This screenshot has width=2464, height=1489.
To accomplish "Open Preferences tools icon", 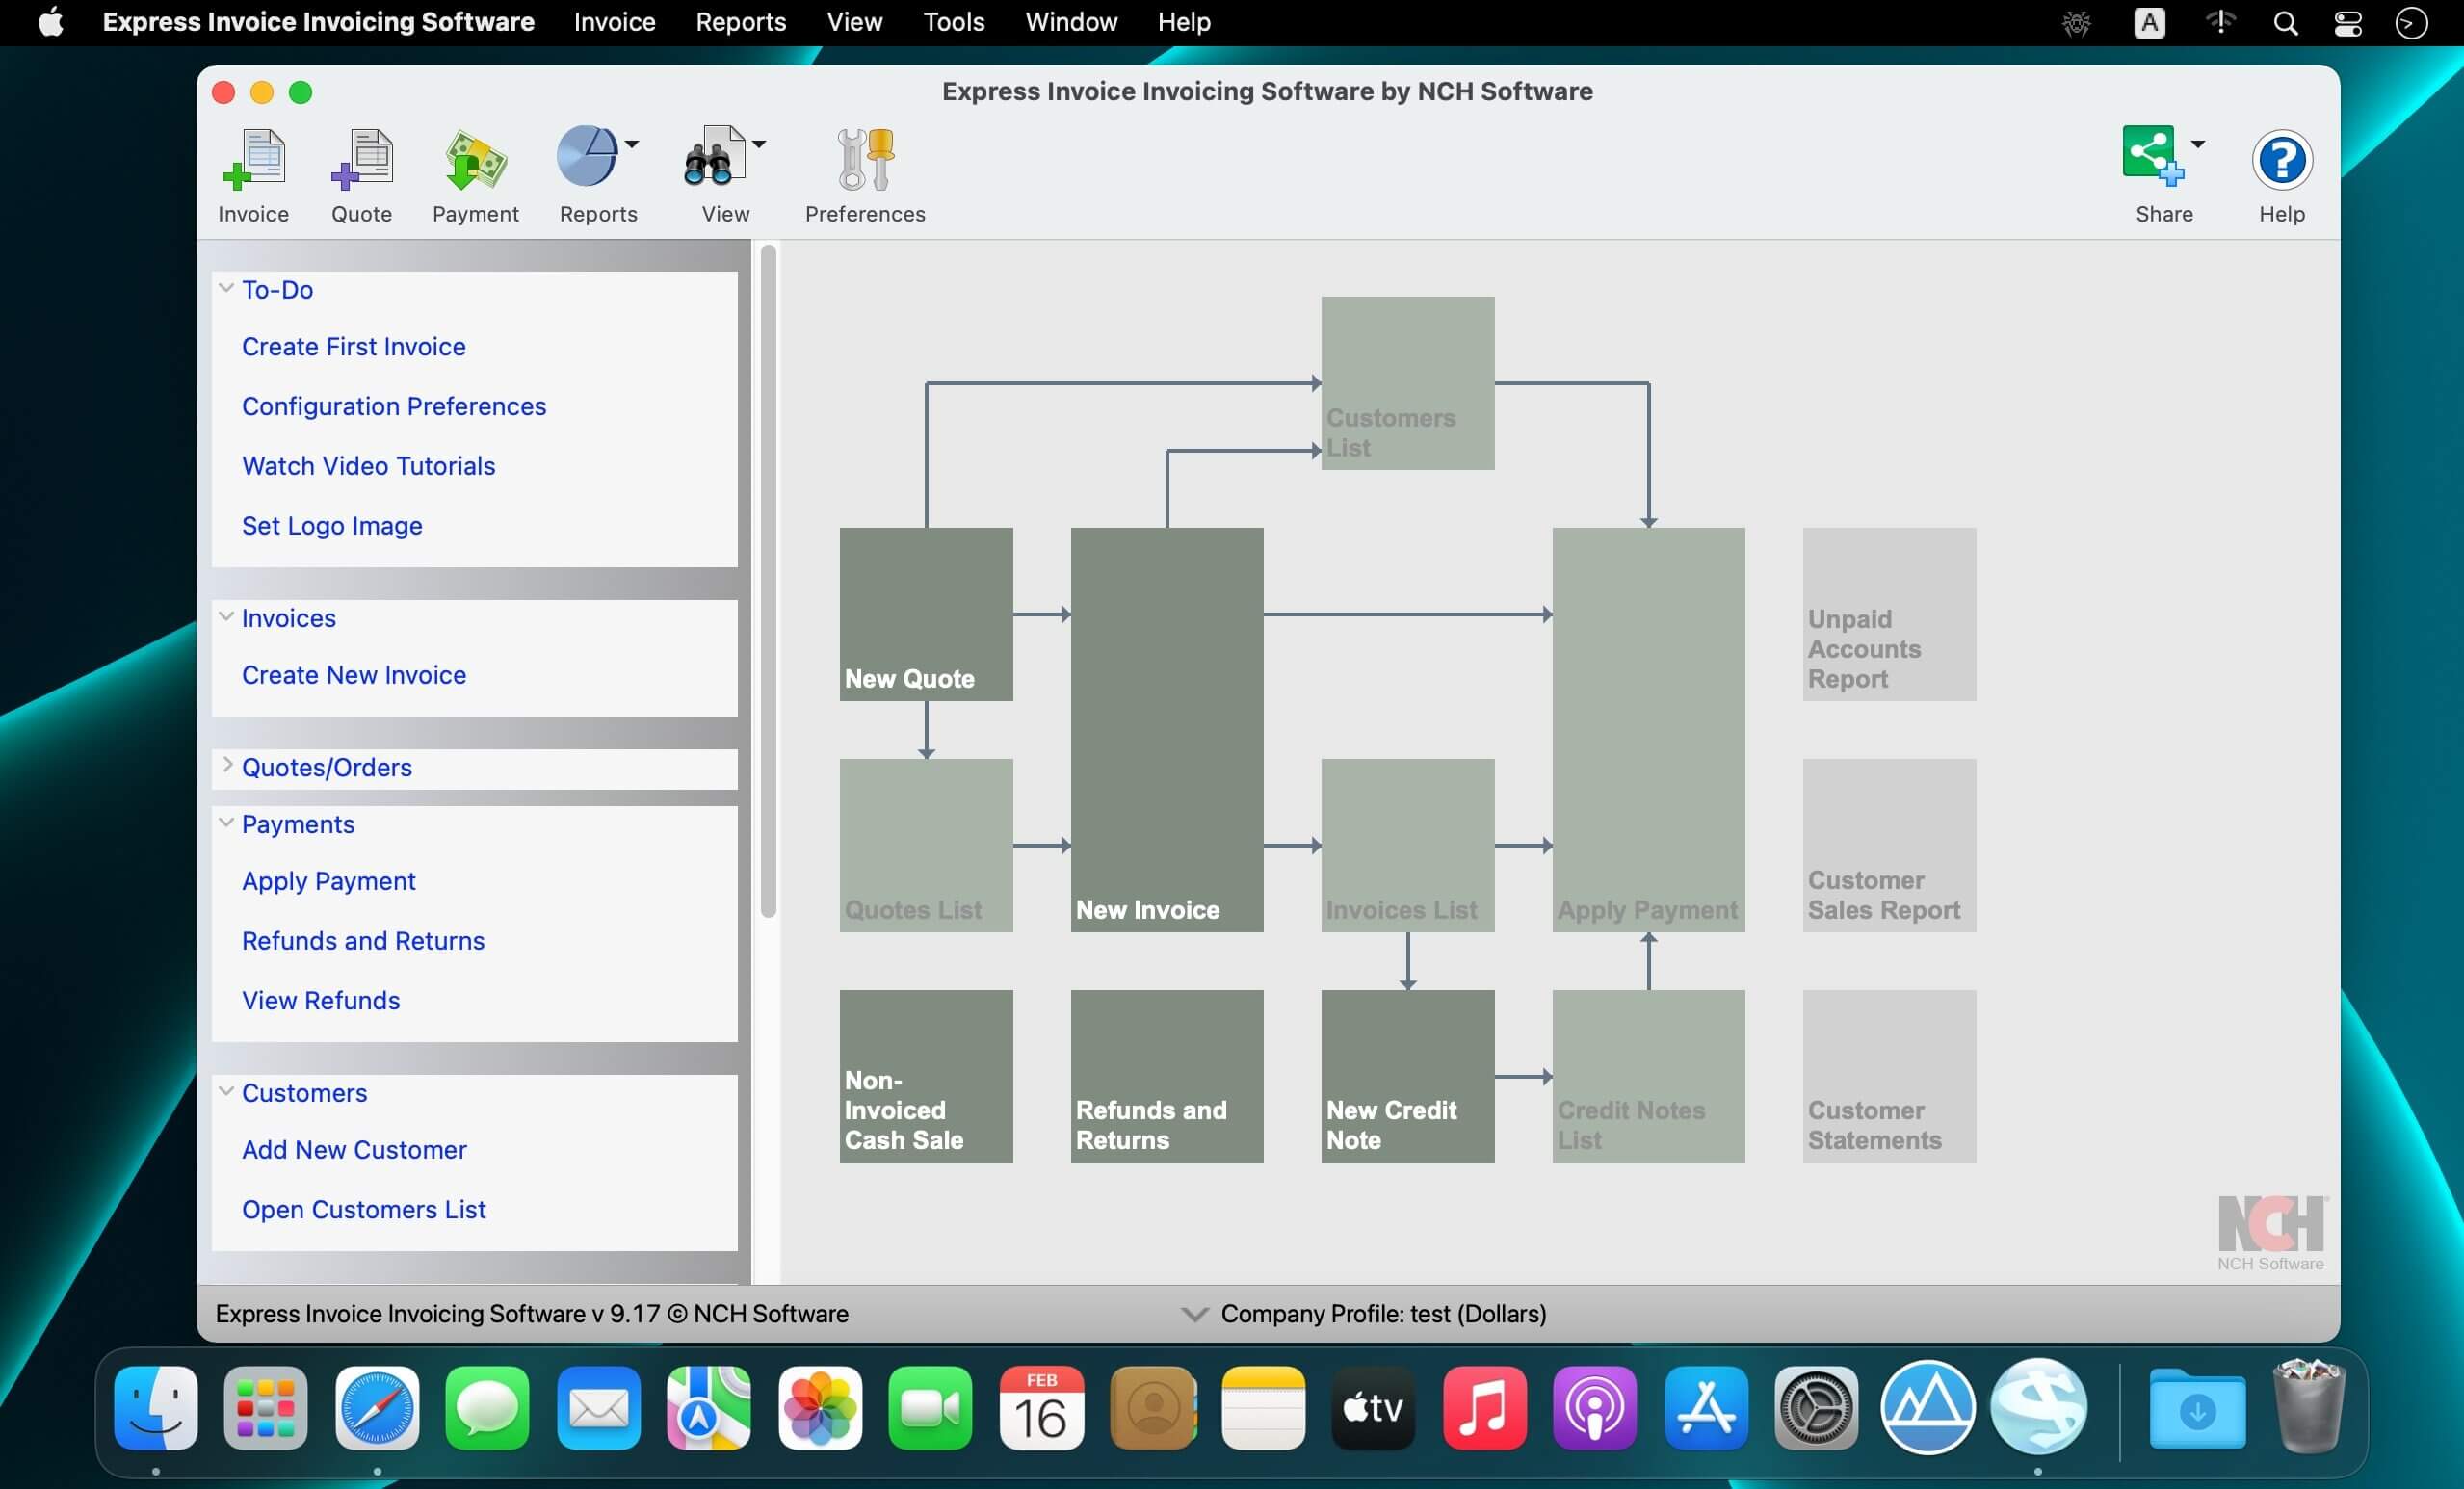I will (x=865, y=160).
